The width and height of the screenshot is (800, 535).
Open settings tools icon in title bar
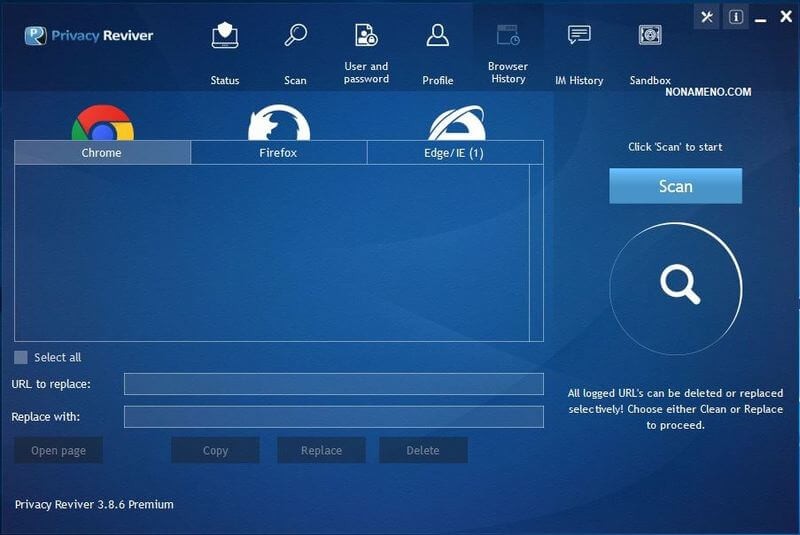pos(706,17)
